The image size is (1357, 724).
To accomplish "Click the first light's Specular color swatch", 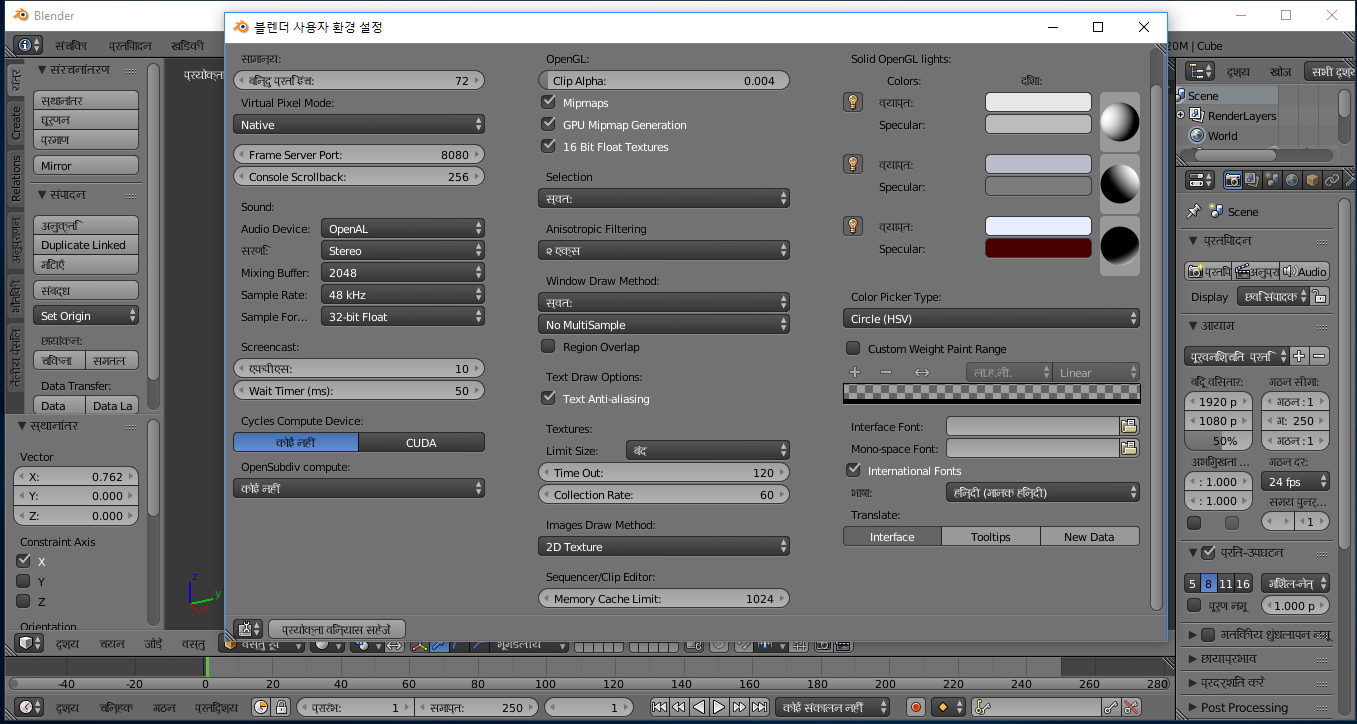I will pos(1038,125).
